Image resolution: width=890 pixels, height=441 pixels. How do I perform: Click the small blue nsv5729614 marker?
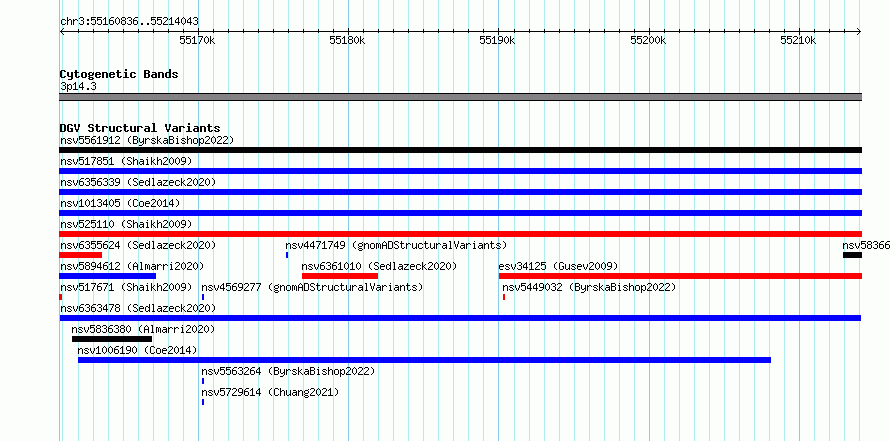(203, 402)
